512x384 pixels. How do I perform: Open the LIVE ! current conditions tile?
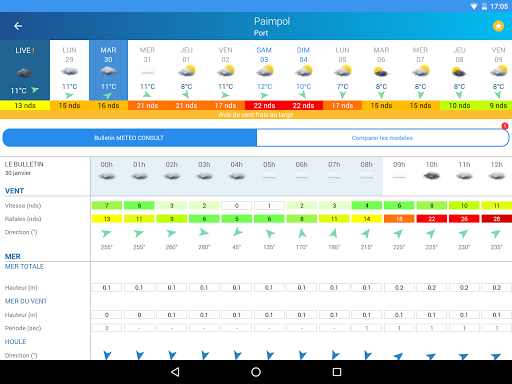[25, 70]
